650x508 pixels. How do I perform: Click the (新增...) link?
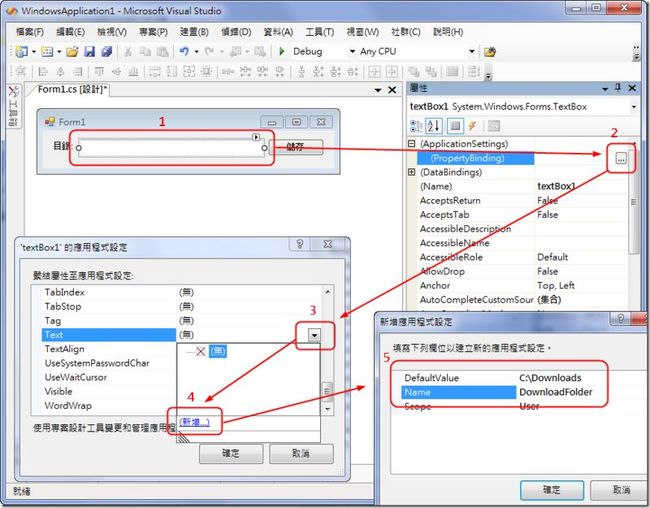tap(194, 422)
